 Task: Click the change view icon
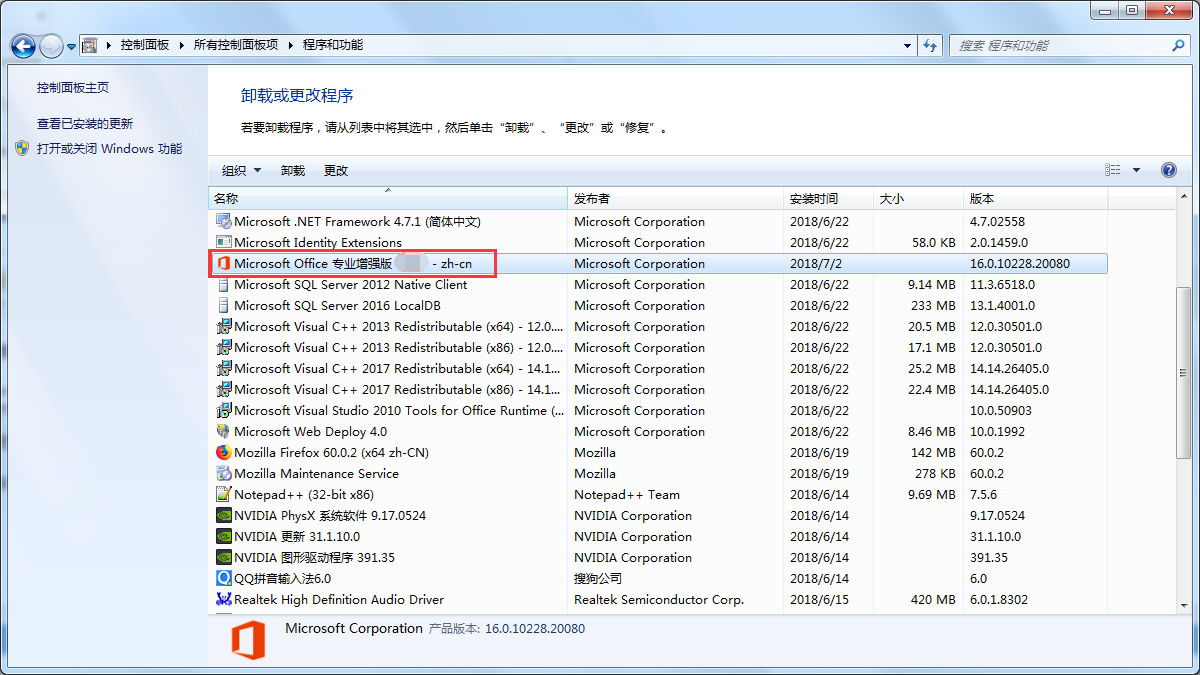1113,171
